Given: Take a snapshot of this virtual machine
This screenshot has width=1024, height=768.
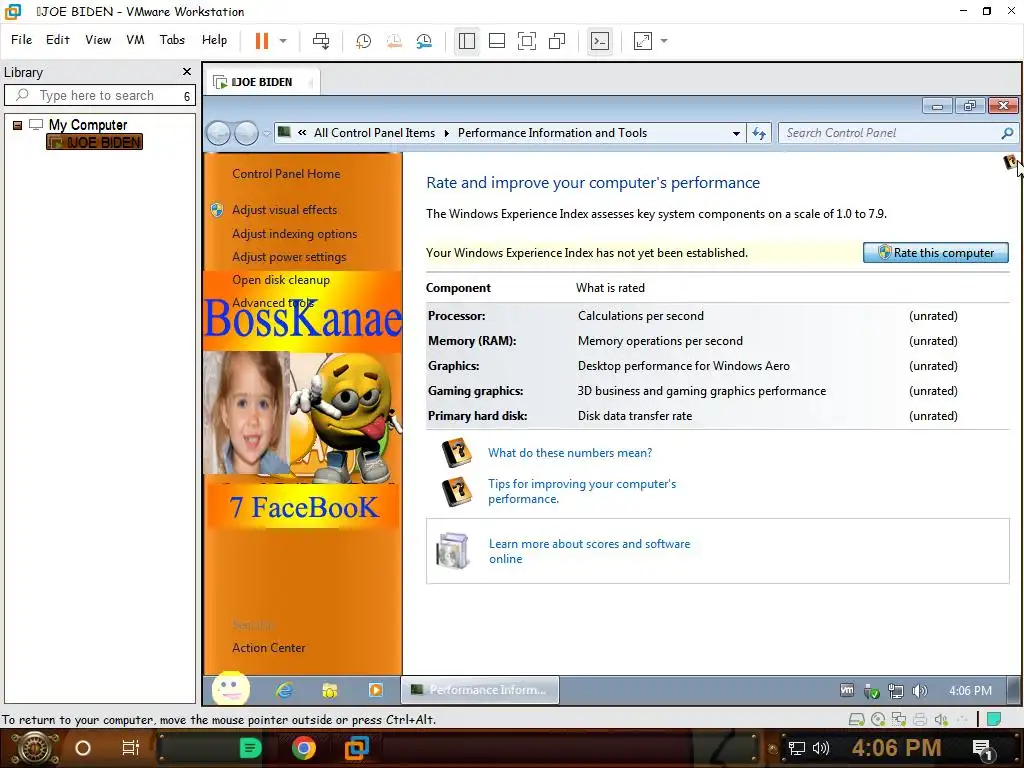Looking at the screenshot, I should pyautogui.click(x=363, y=41).
